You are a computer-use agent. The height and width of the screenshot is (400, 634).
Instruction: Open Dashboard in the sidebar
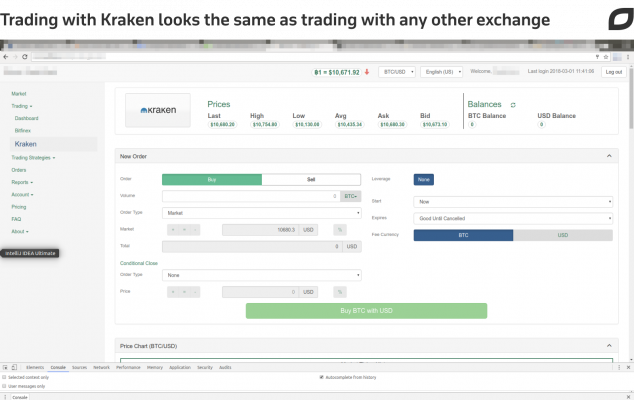point(26,119)
